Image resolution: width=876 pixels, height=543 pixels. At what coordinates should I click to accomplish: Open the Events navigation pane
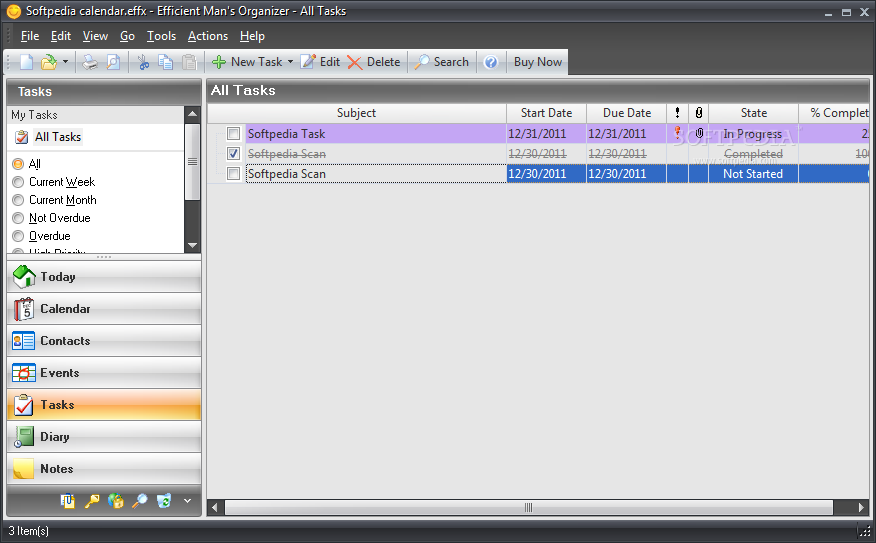tap(104, 373)
